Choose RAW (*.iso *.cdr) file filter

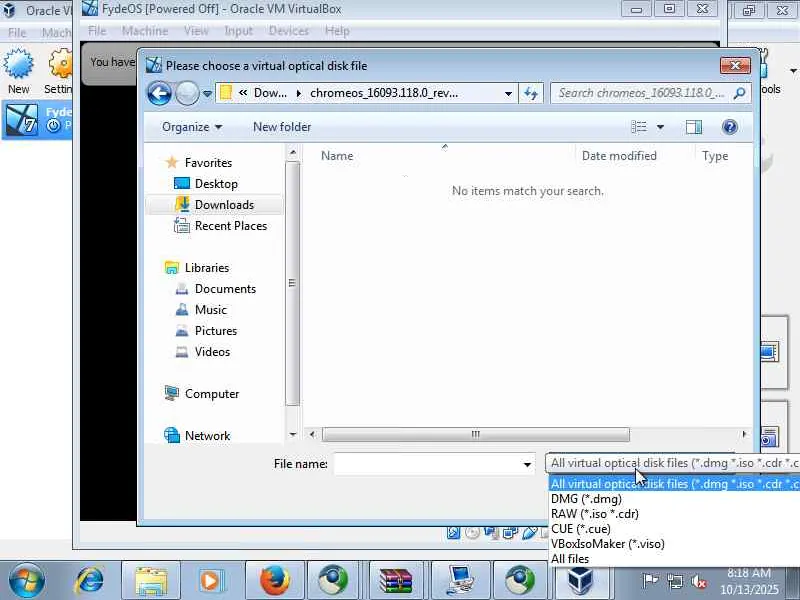595,514
